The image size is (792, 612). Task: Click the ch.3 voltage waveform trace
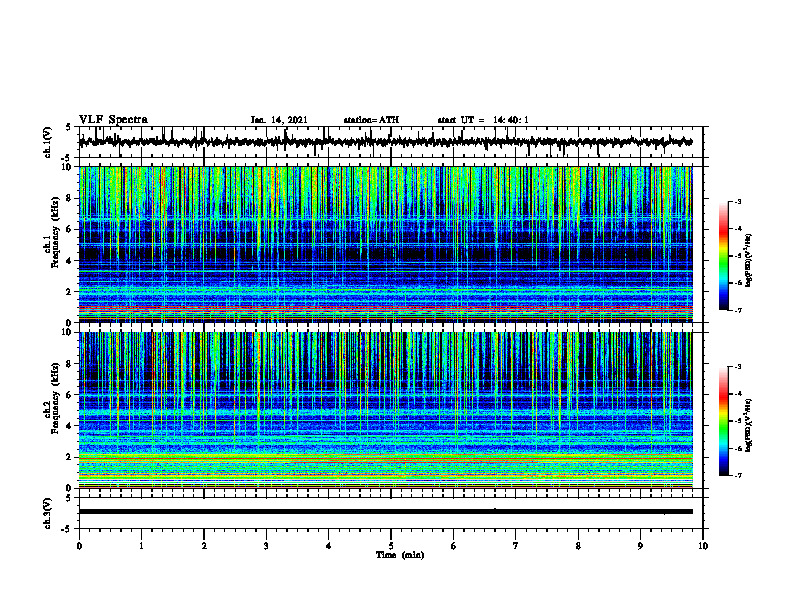click(x=385, y=512)
